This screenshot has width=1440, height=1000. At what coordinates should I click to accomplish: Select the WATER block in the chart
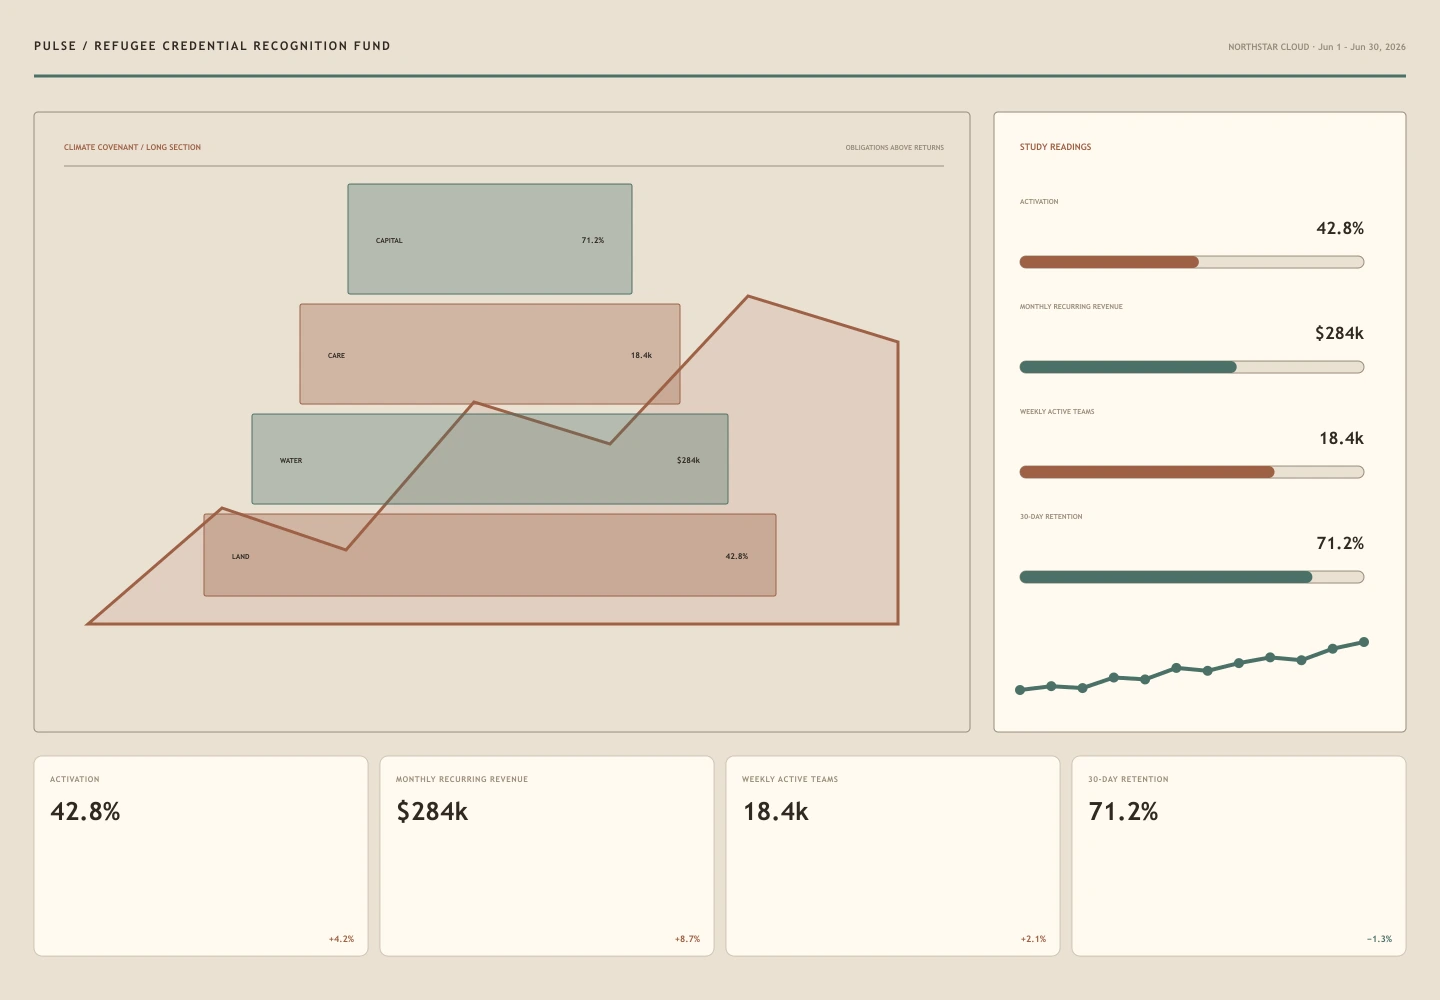pyautogui.click(x=490, y=459)
